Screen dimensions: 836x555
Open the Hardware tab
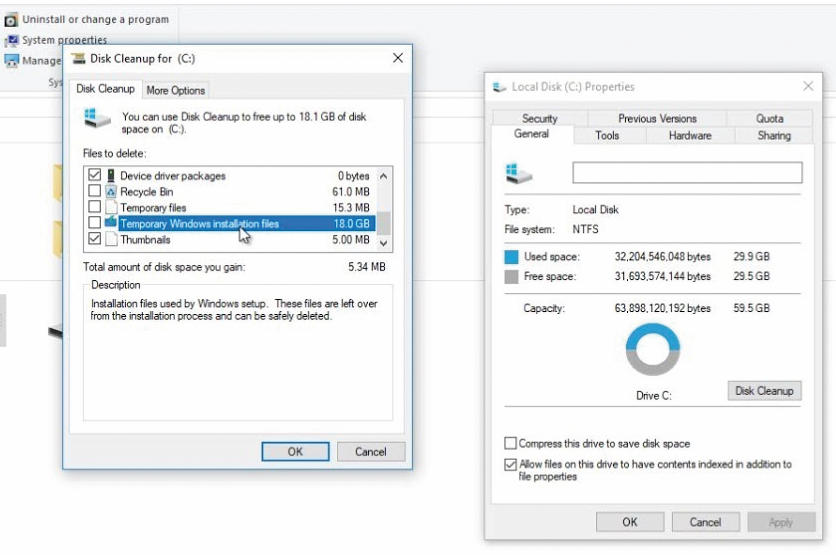click(690, 135)
